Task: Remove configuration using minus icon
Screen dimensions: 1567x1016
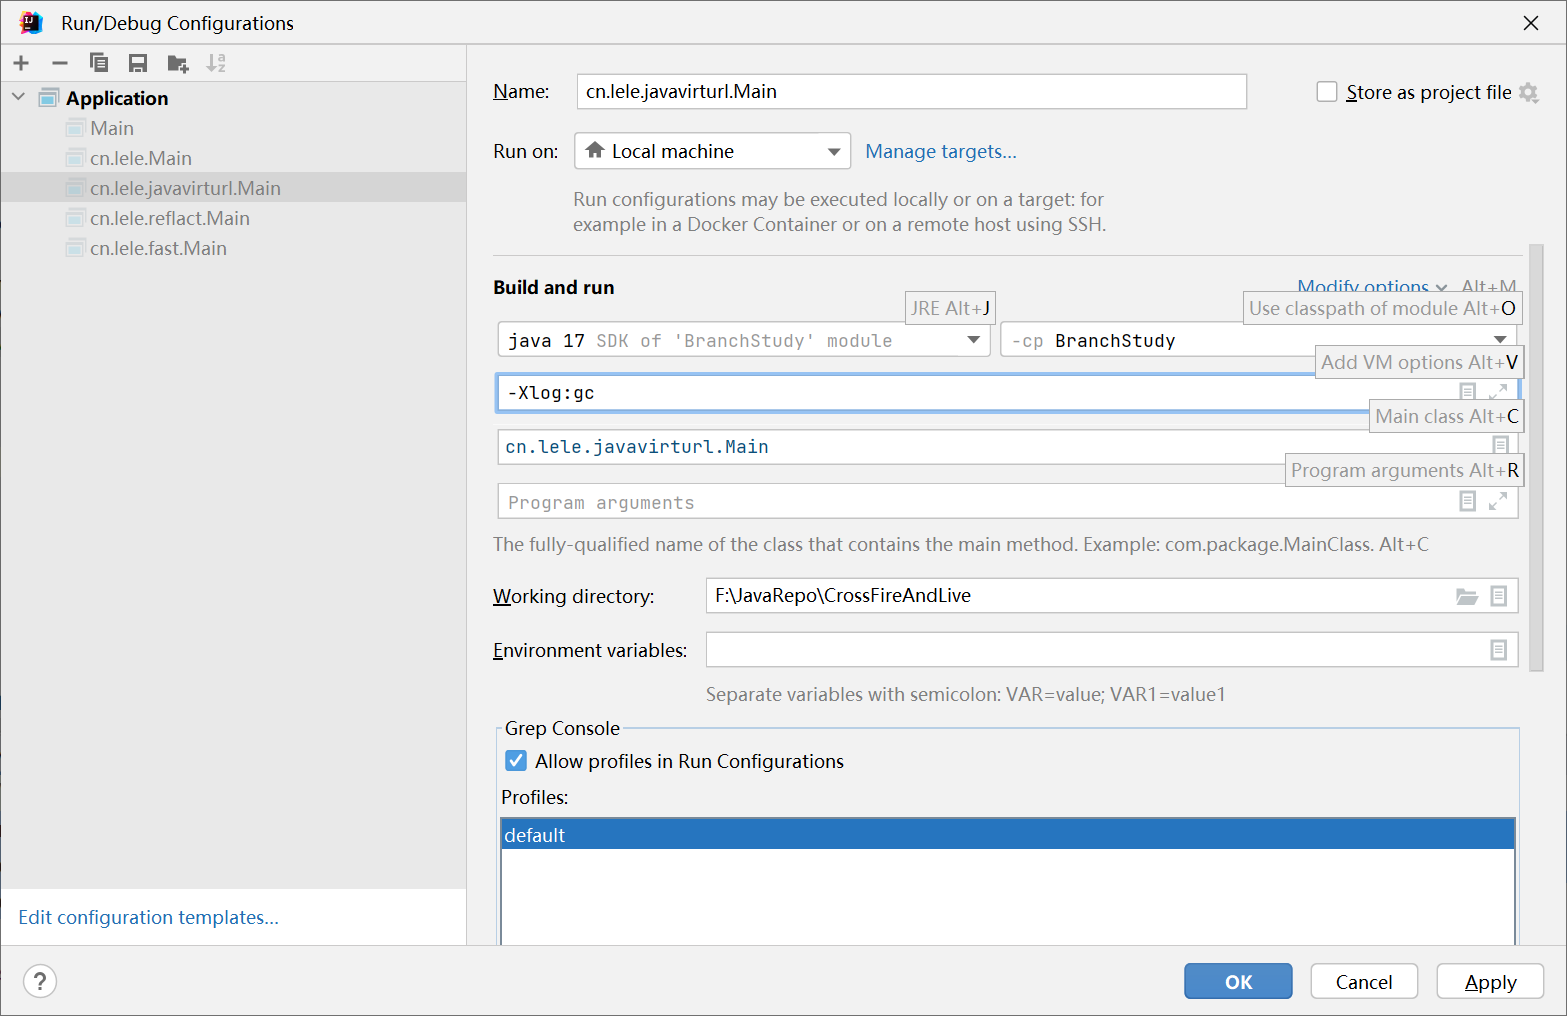Action: click(x=60, y=63)
